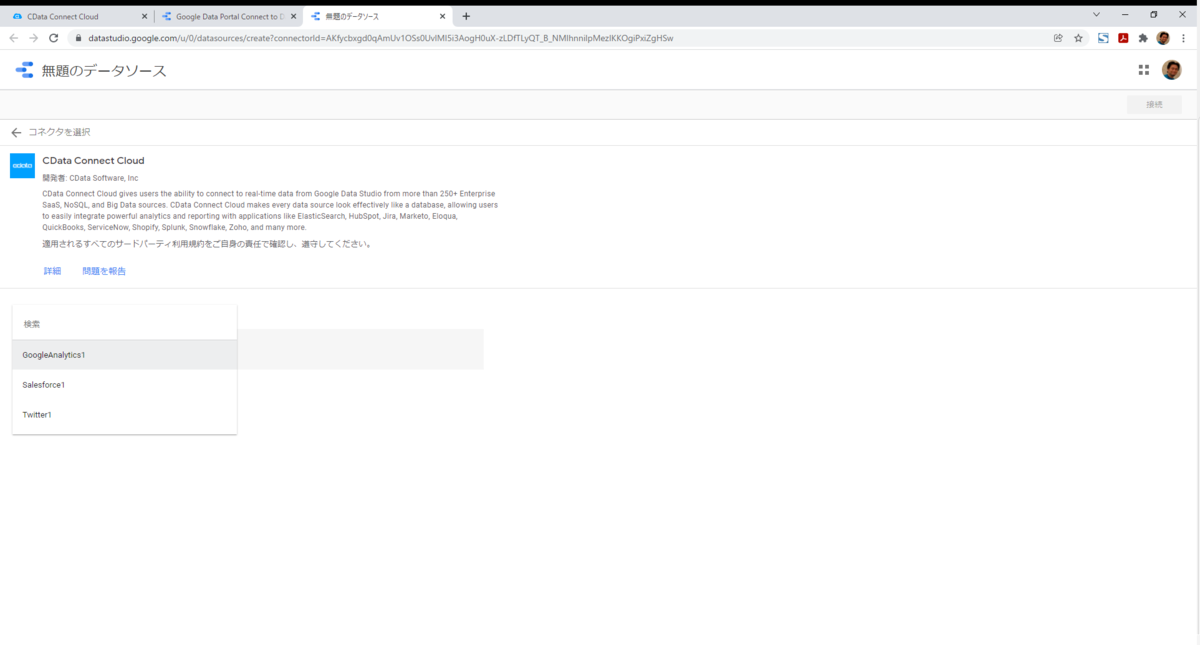View site info via the lock icon
The height and width of the screenshot is (645, 1200).
point(80,38)
